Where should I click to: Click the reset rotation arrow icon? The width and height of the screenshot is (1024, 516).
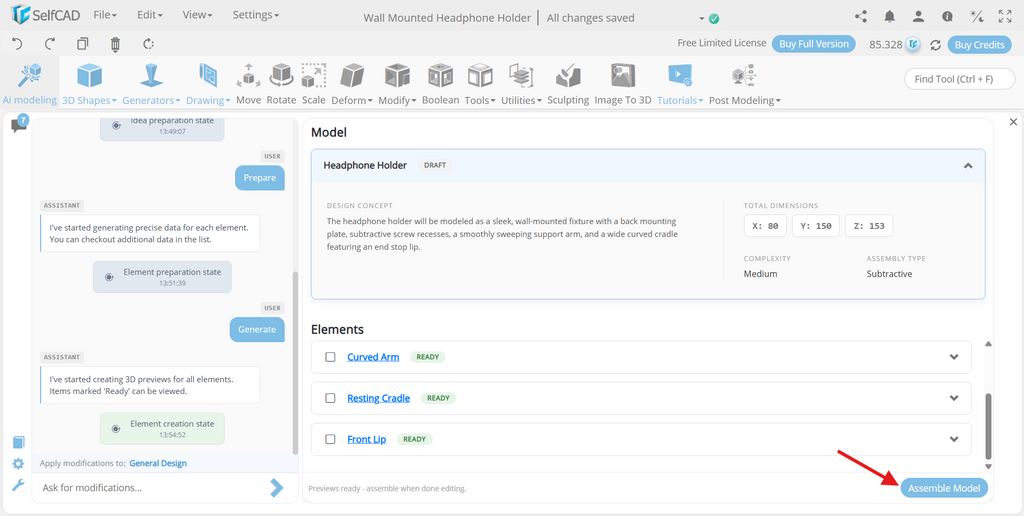(148, 44)
